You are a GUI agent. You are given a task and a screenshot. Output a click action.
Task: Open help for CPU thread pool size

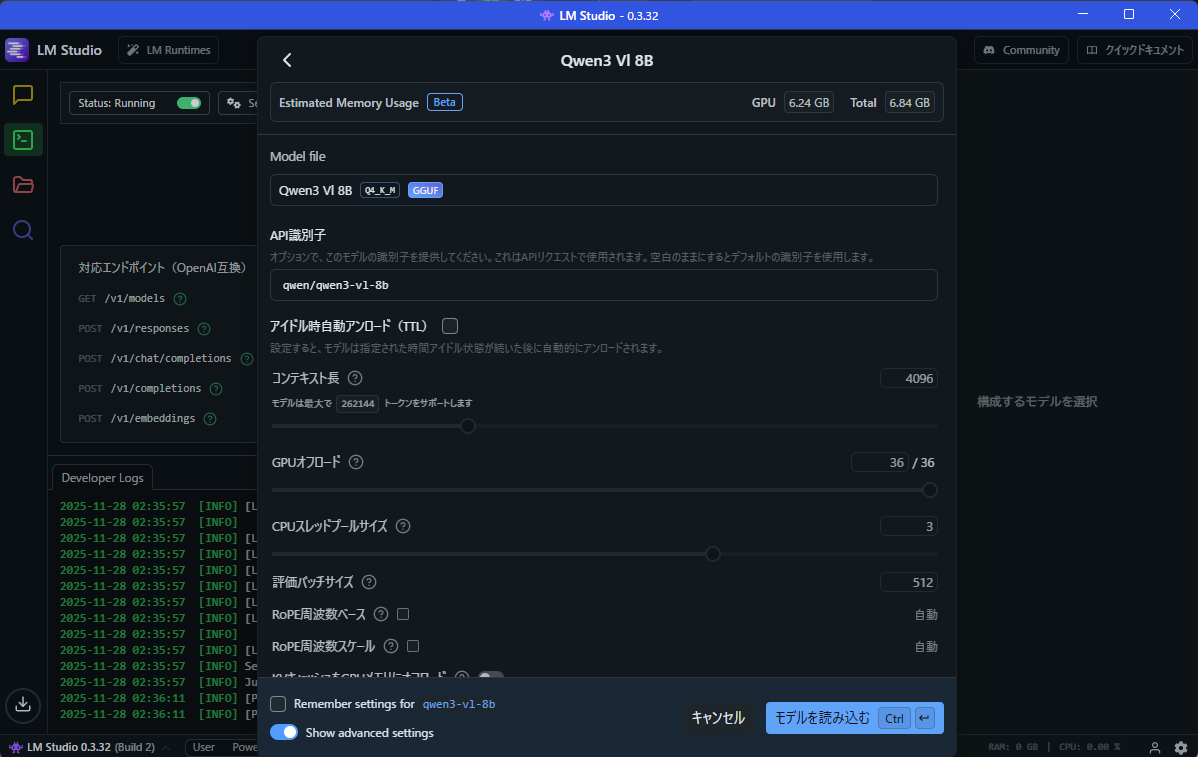(x=403, y=526)
